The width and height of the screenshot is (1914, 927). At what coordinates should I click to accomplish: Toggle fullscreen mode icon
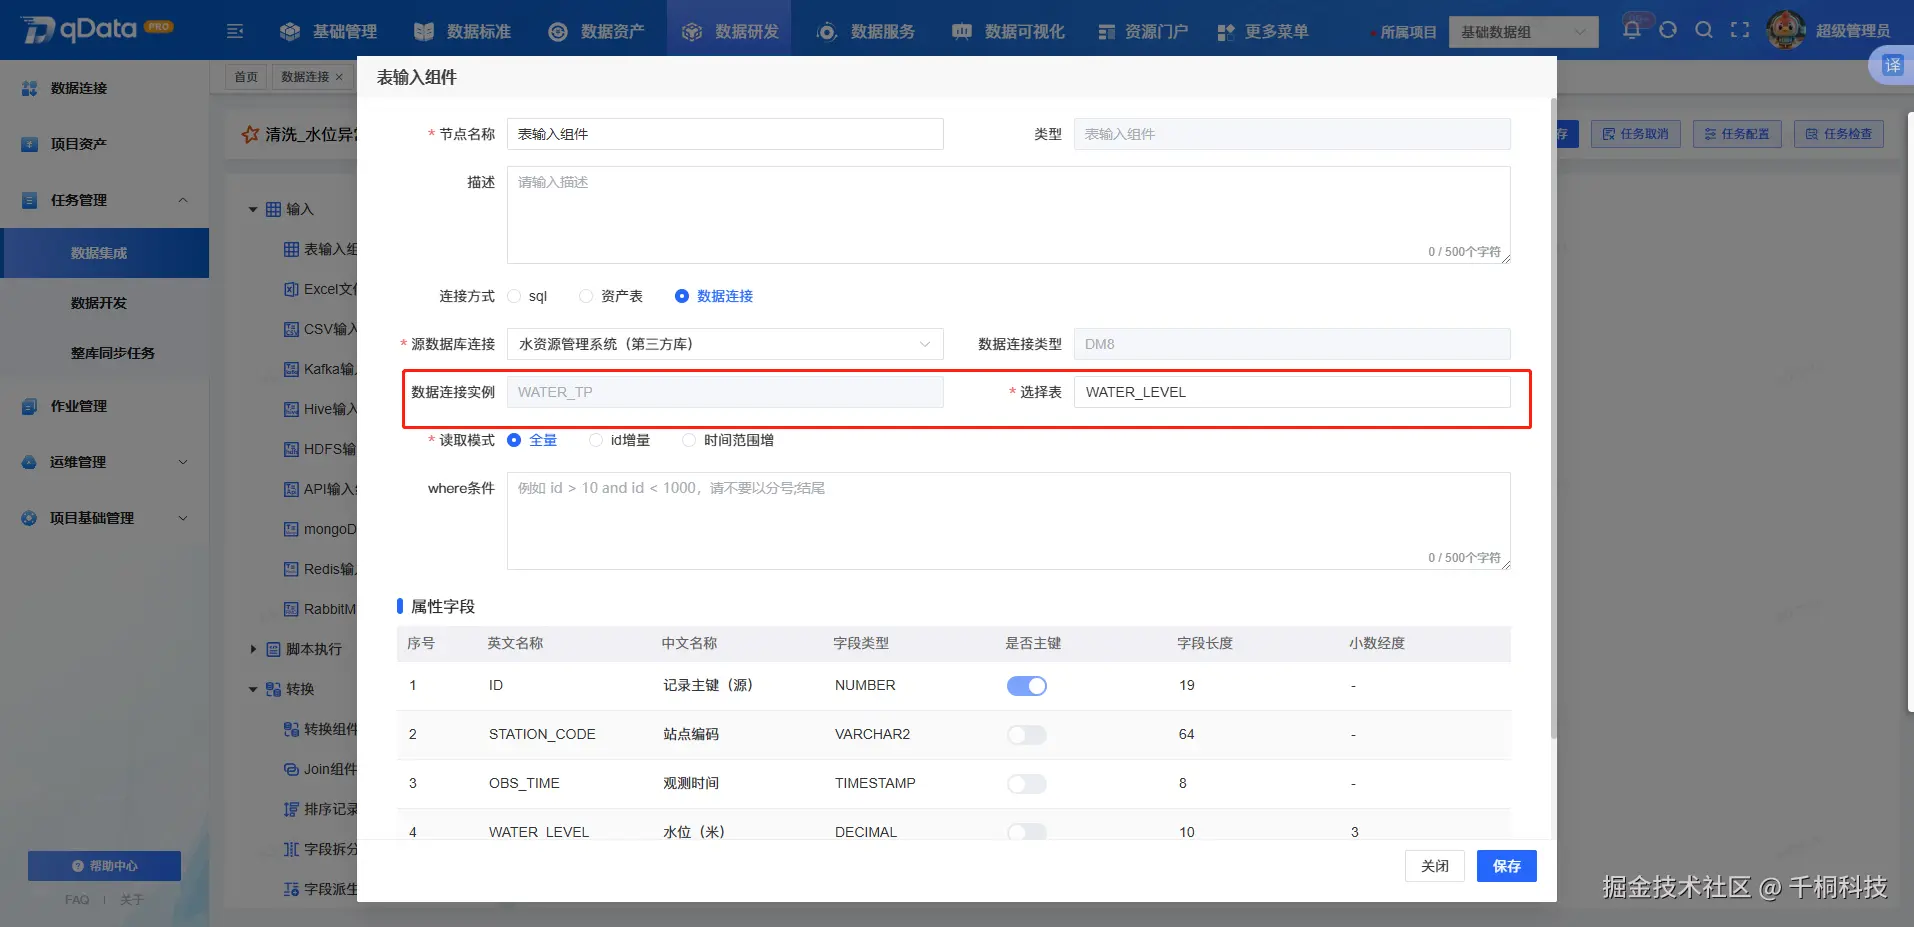(1740, 30)
